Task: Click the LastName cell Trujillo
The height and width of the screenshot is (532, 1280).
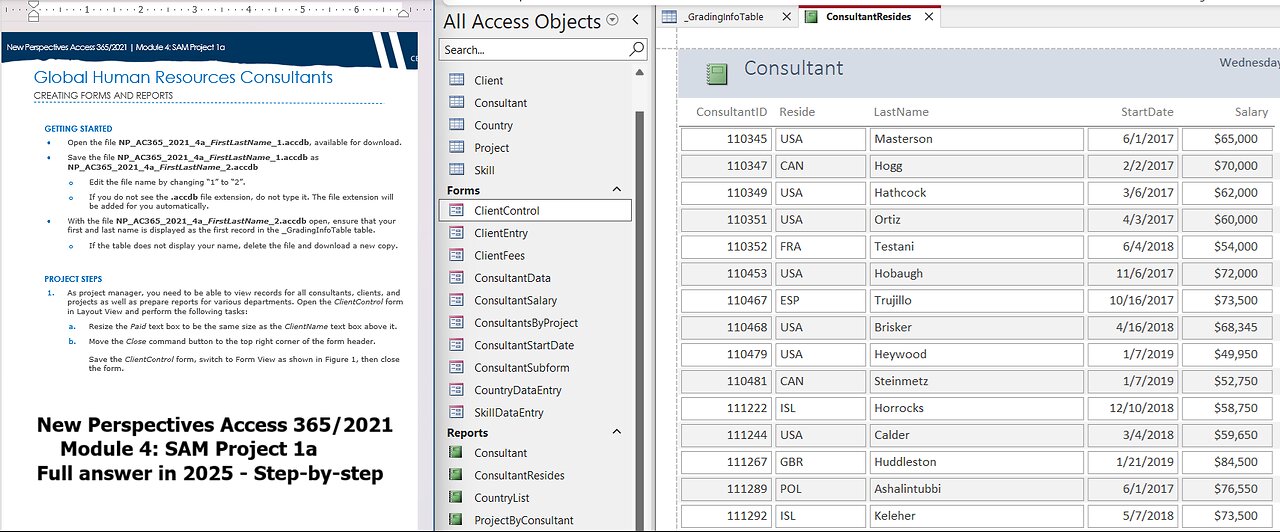Action: pos(977,300)
